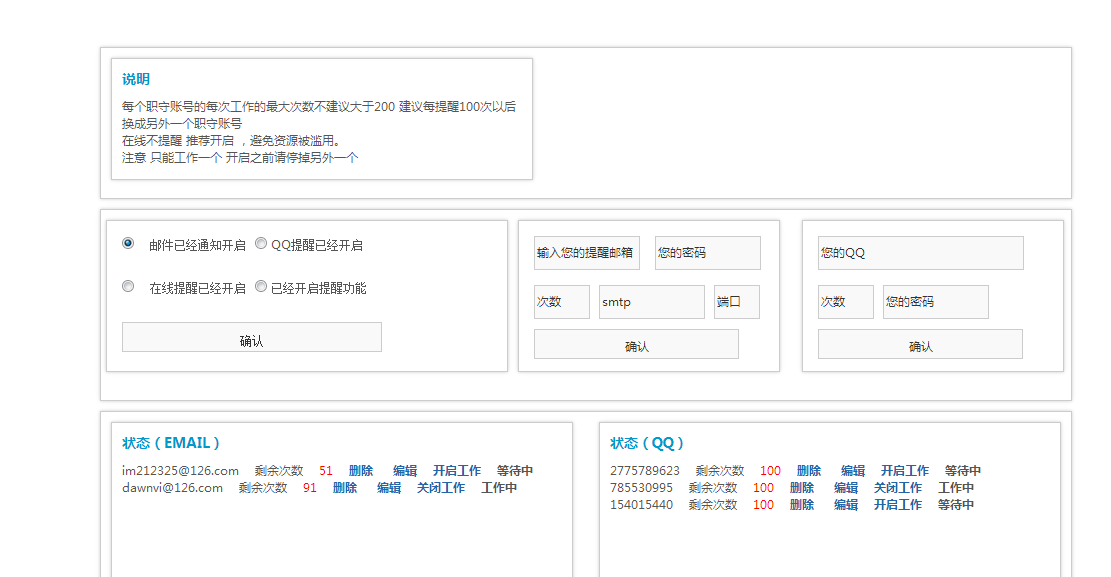This screenshot has height=577, width=1111.
Task: Click the 次数 field in the QQ panel
Action: coord(845,301)
